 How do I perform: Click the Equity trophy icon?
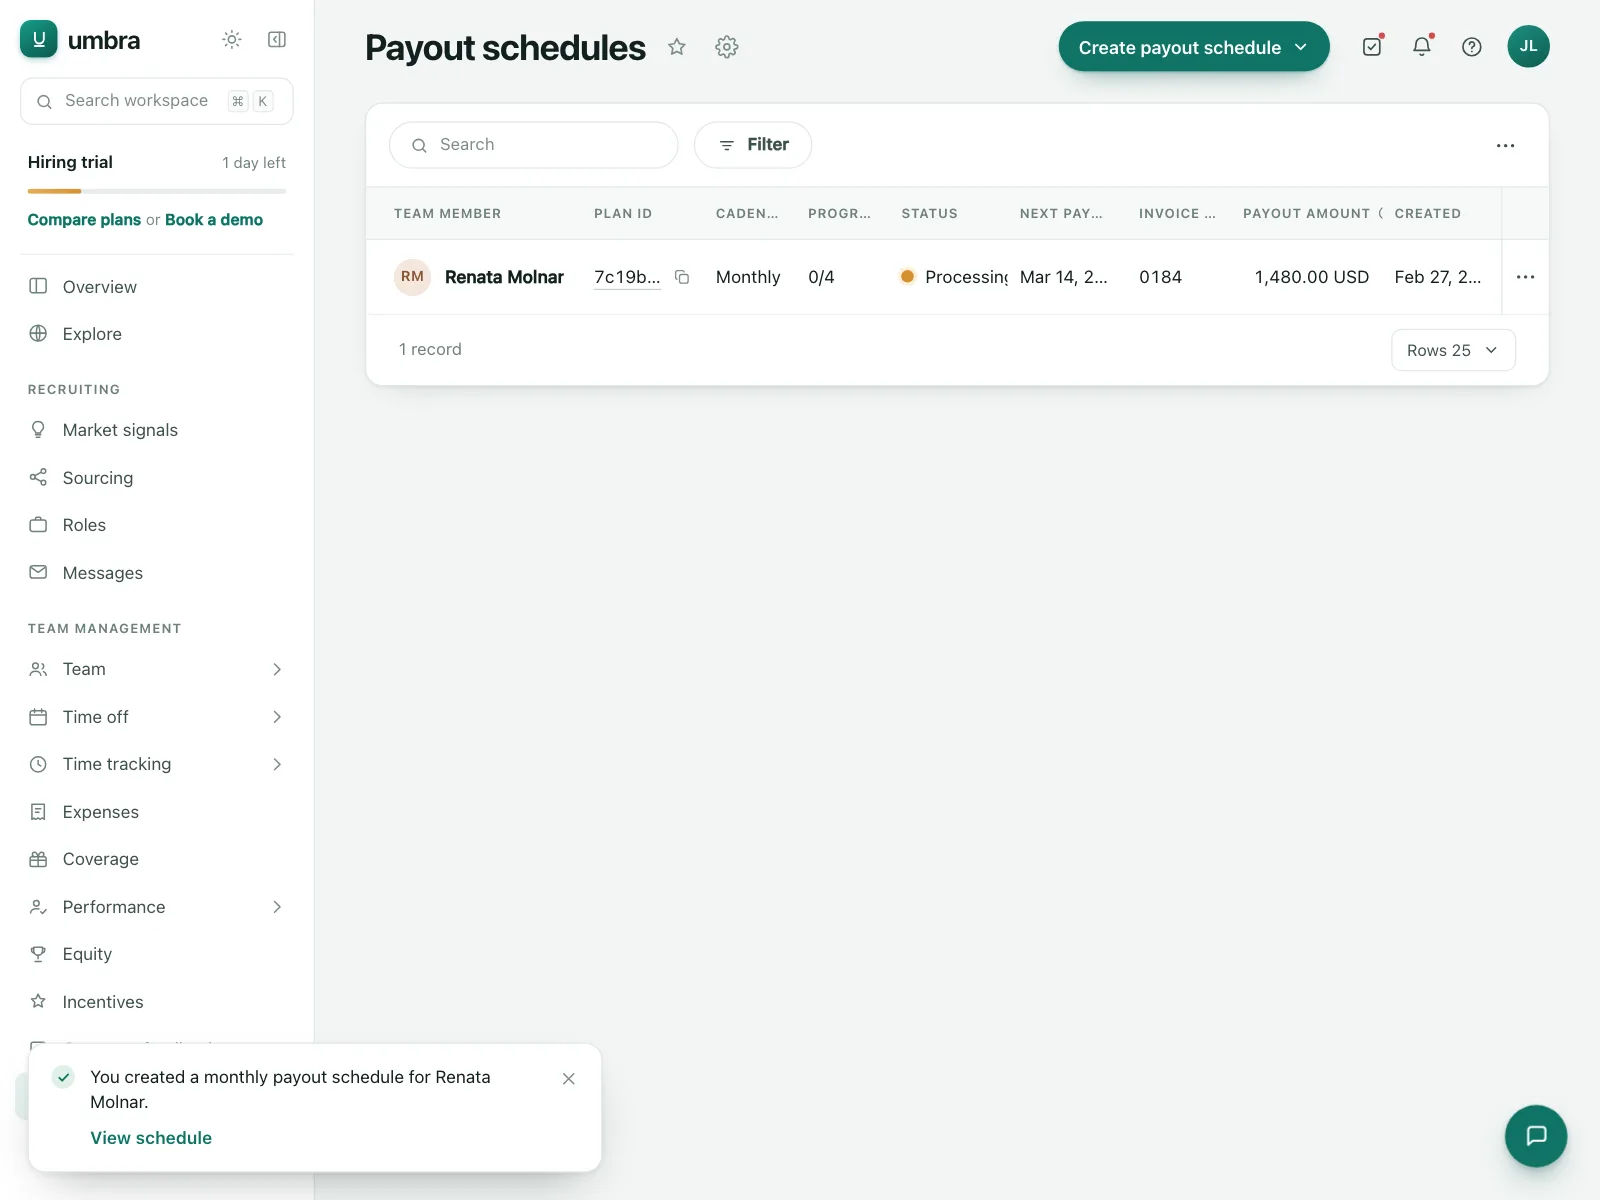[38, 954]
